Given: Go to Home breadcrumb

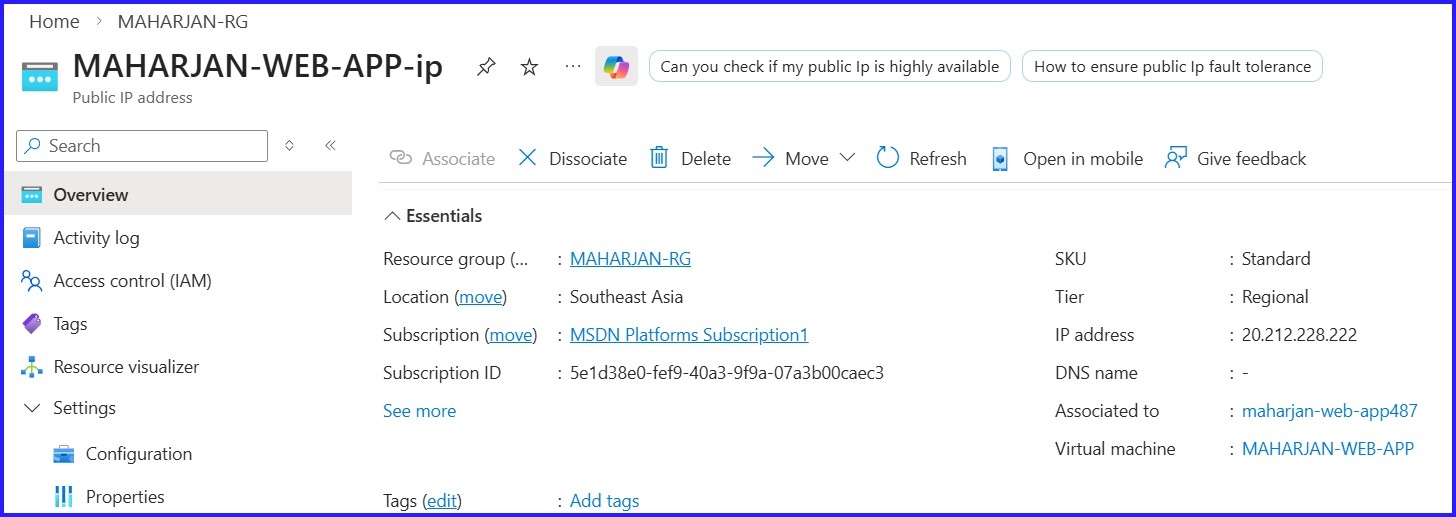Looking at the screenshot, I should (x=54, y=22).
